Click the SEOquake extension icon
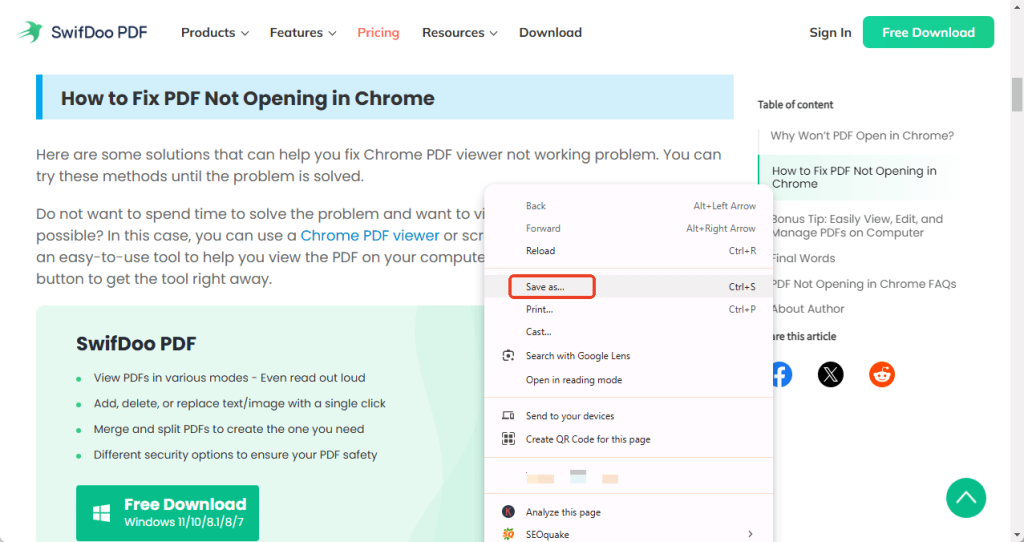 coord(508,534)
